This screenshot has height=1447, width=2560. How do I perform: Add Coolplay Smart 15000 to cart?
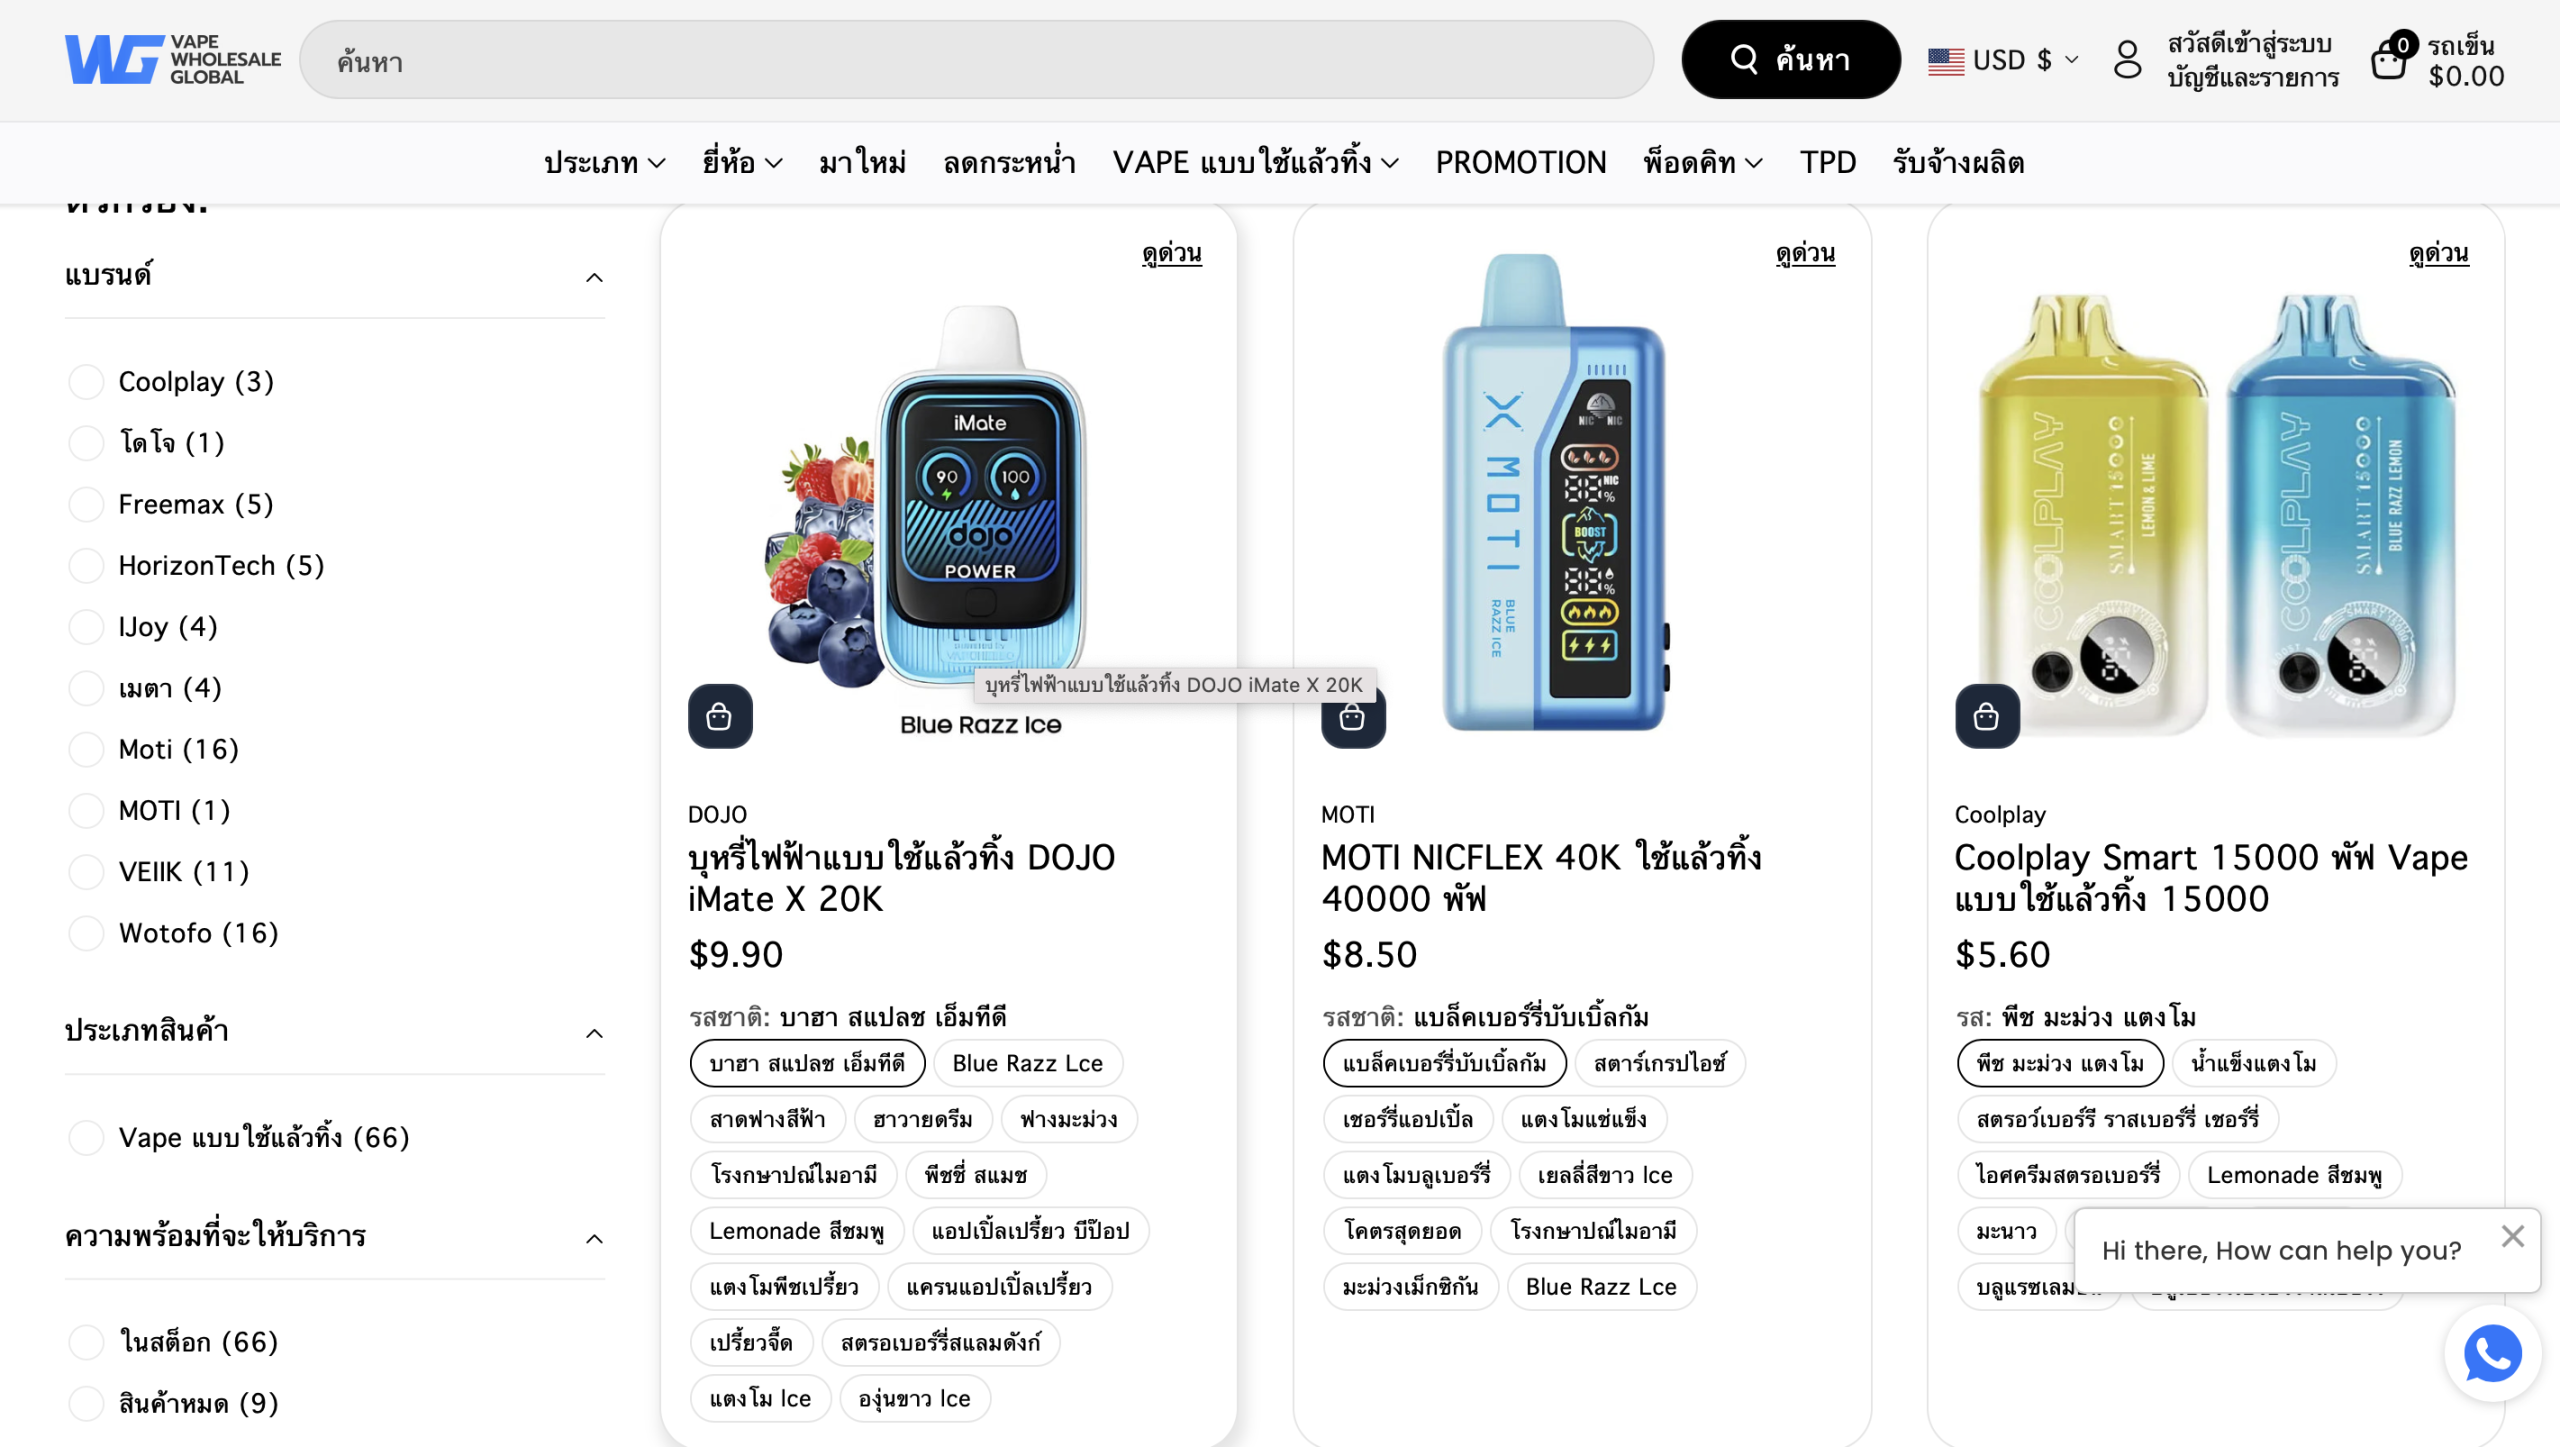pos(1986,716)
